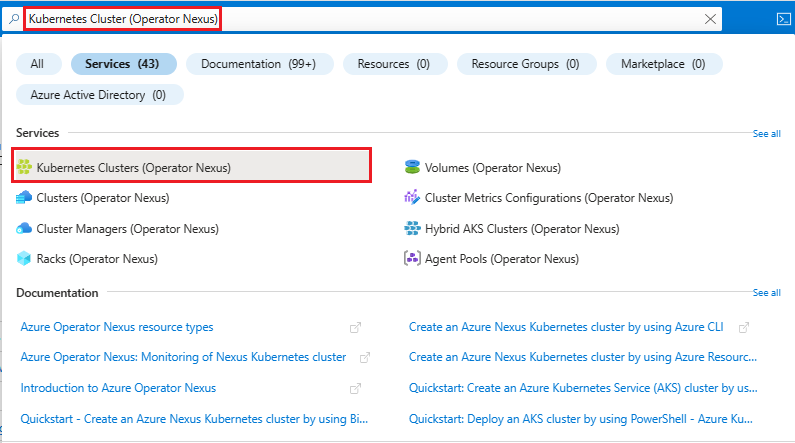Image resolution: width=795 pixels, height=443 pixels.
Task: Click See all for Services
Action: pos(766,133)
